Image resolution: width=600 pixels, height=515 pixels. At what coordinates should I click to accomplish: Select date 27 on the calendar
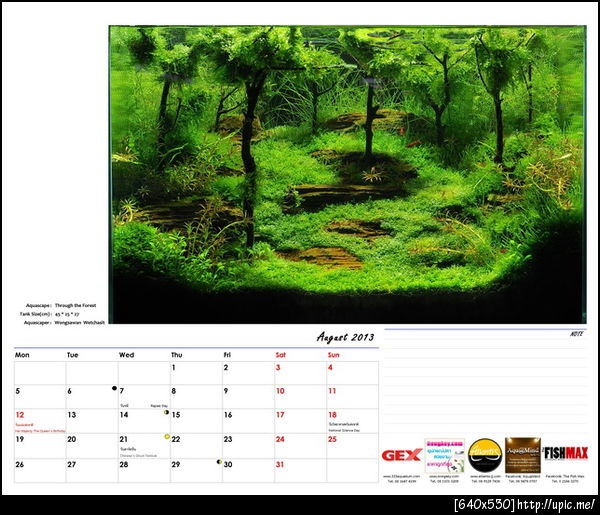click(x=72, y=465)
